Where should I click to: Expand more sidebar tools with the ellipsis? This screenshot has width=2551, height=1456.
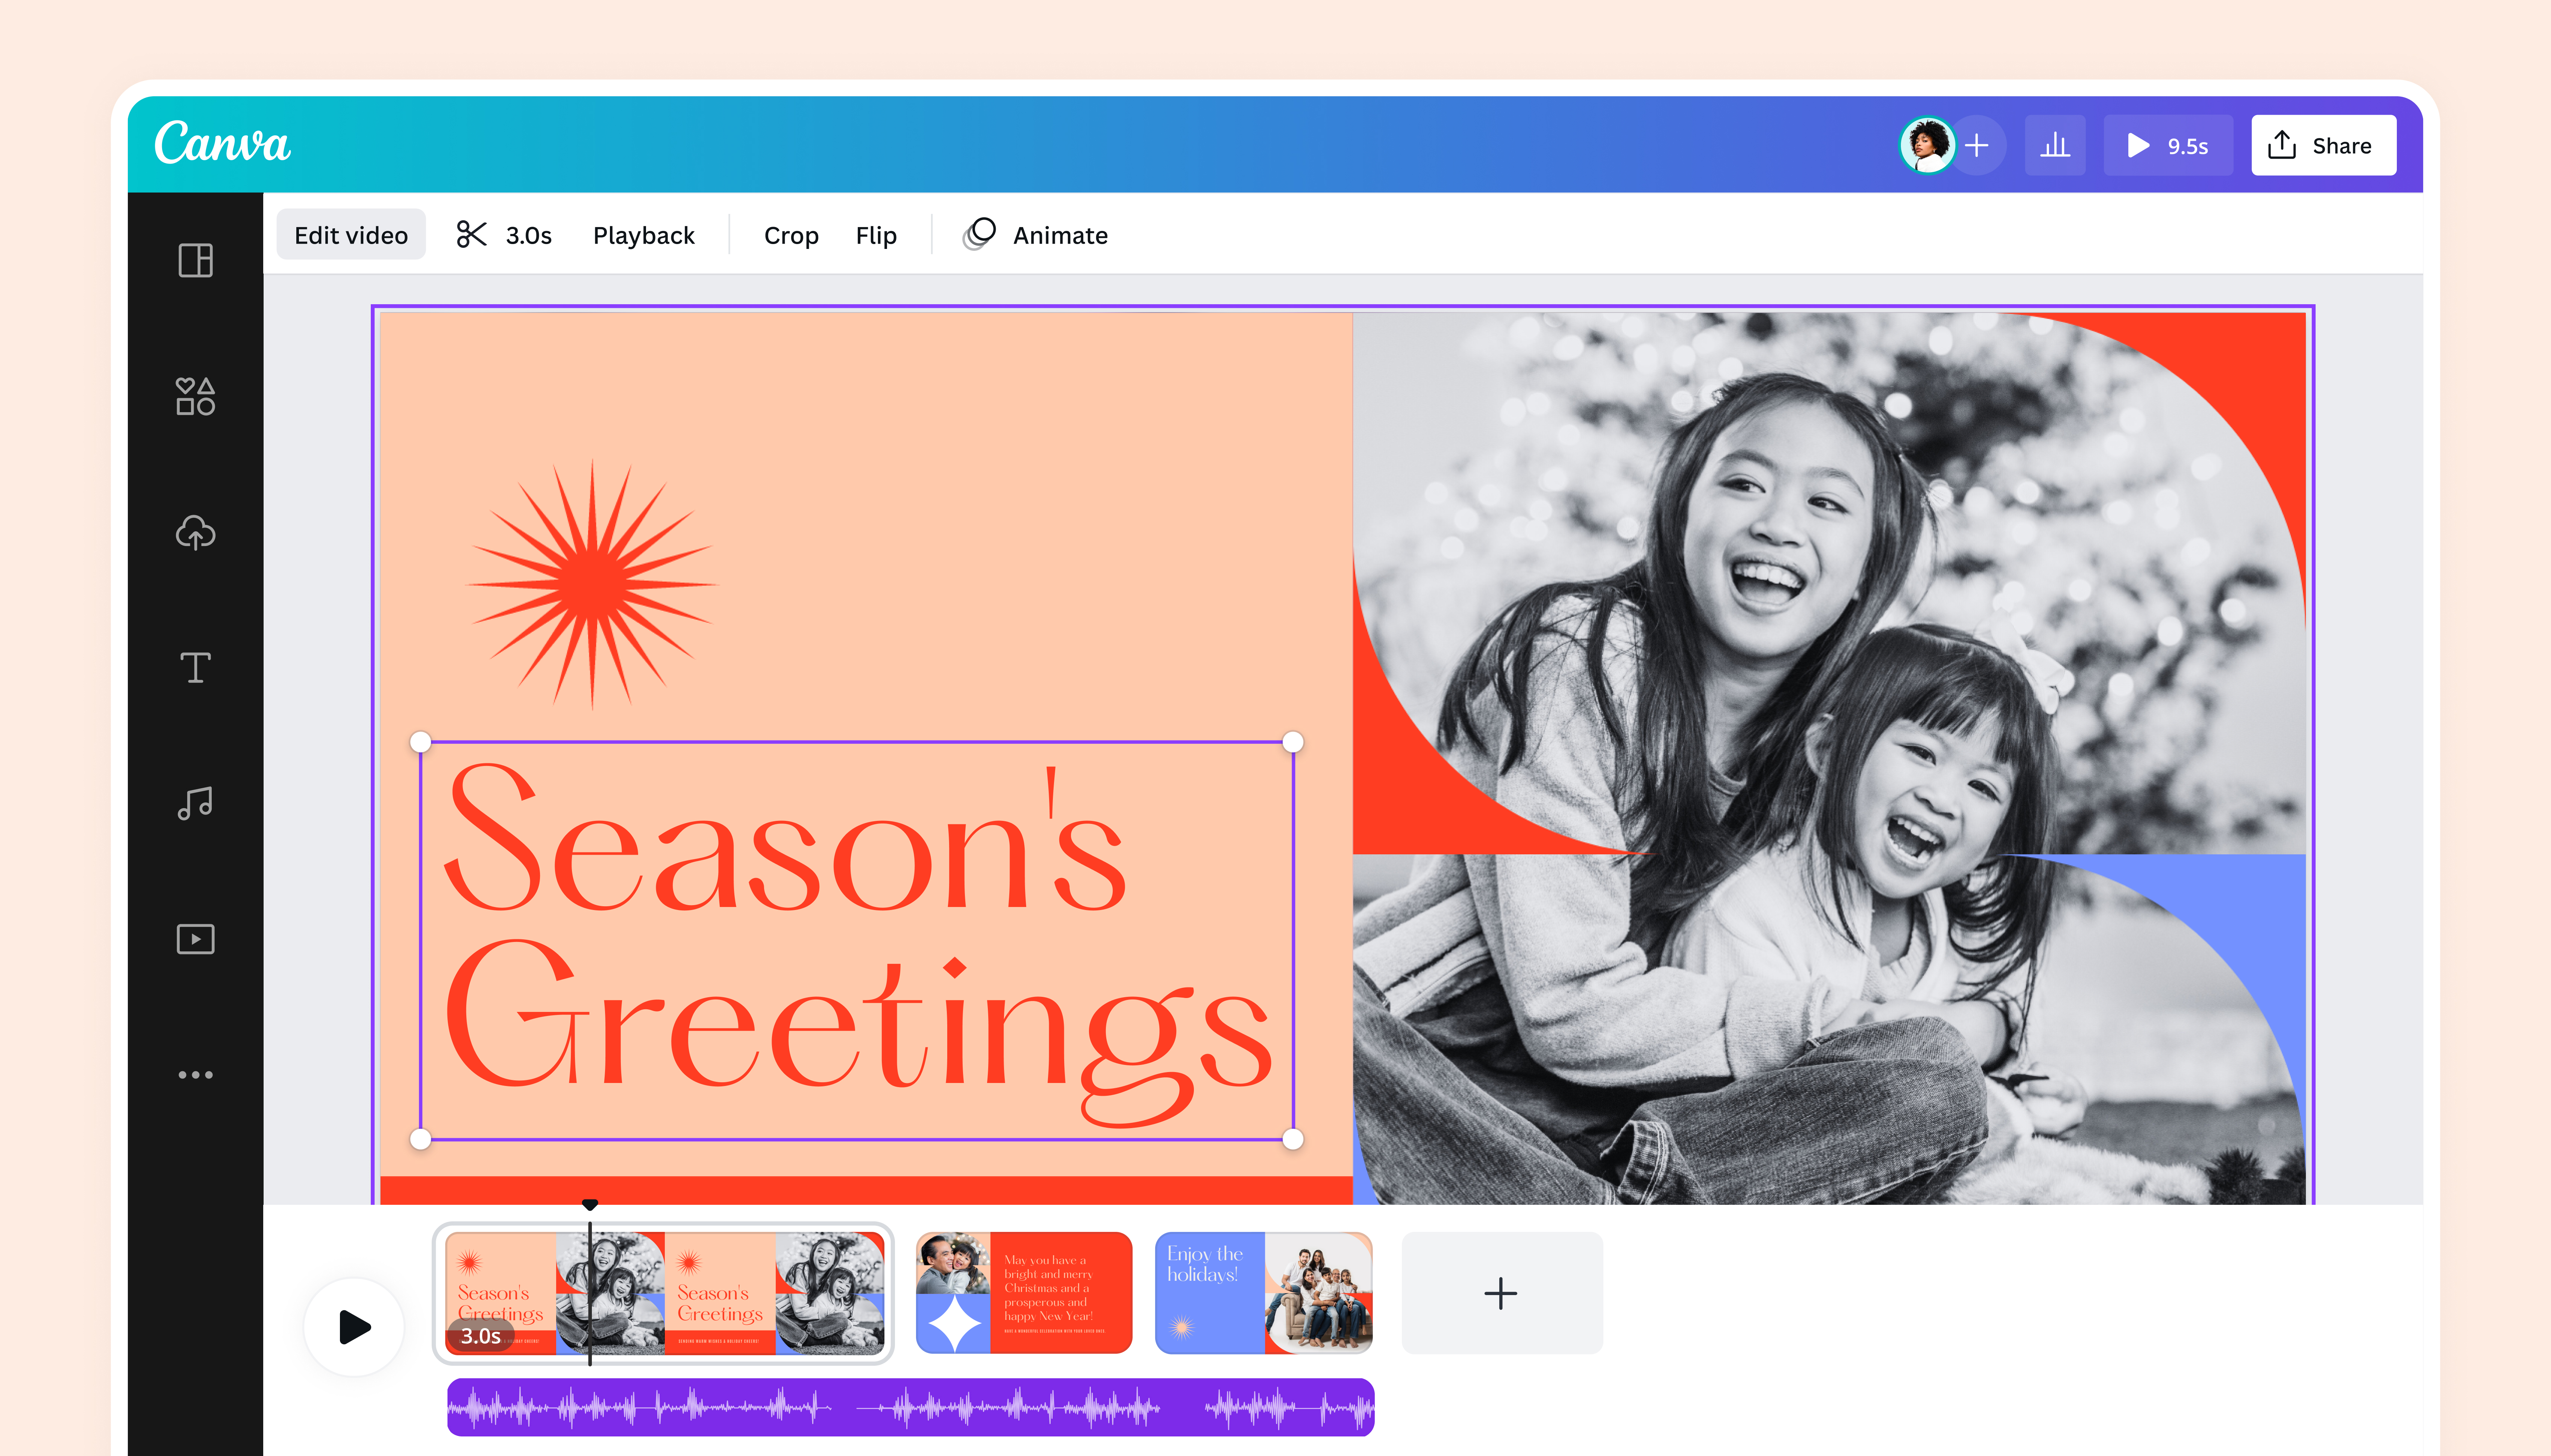point(196,1074)
